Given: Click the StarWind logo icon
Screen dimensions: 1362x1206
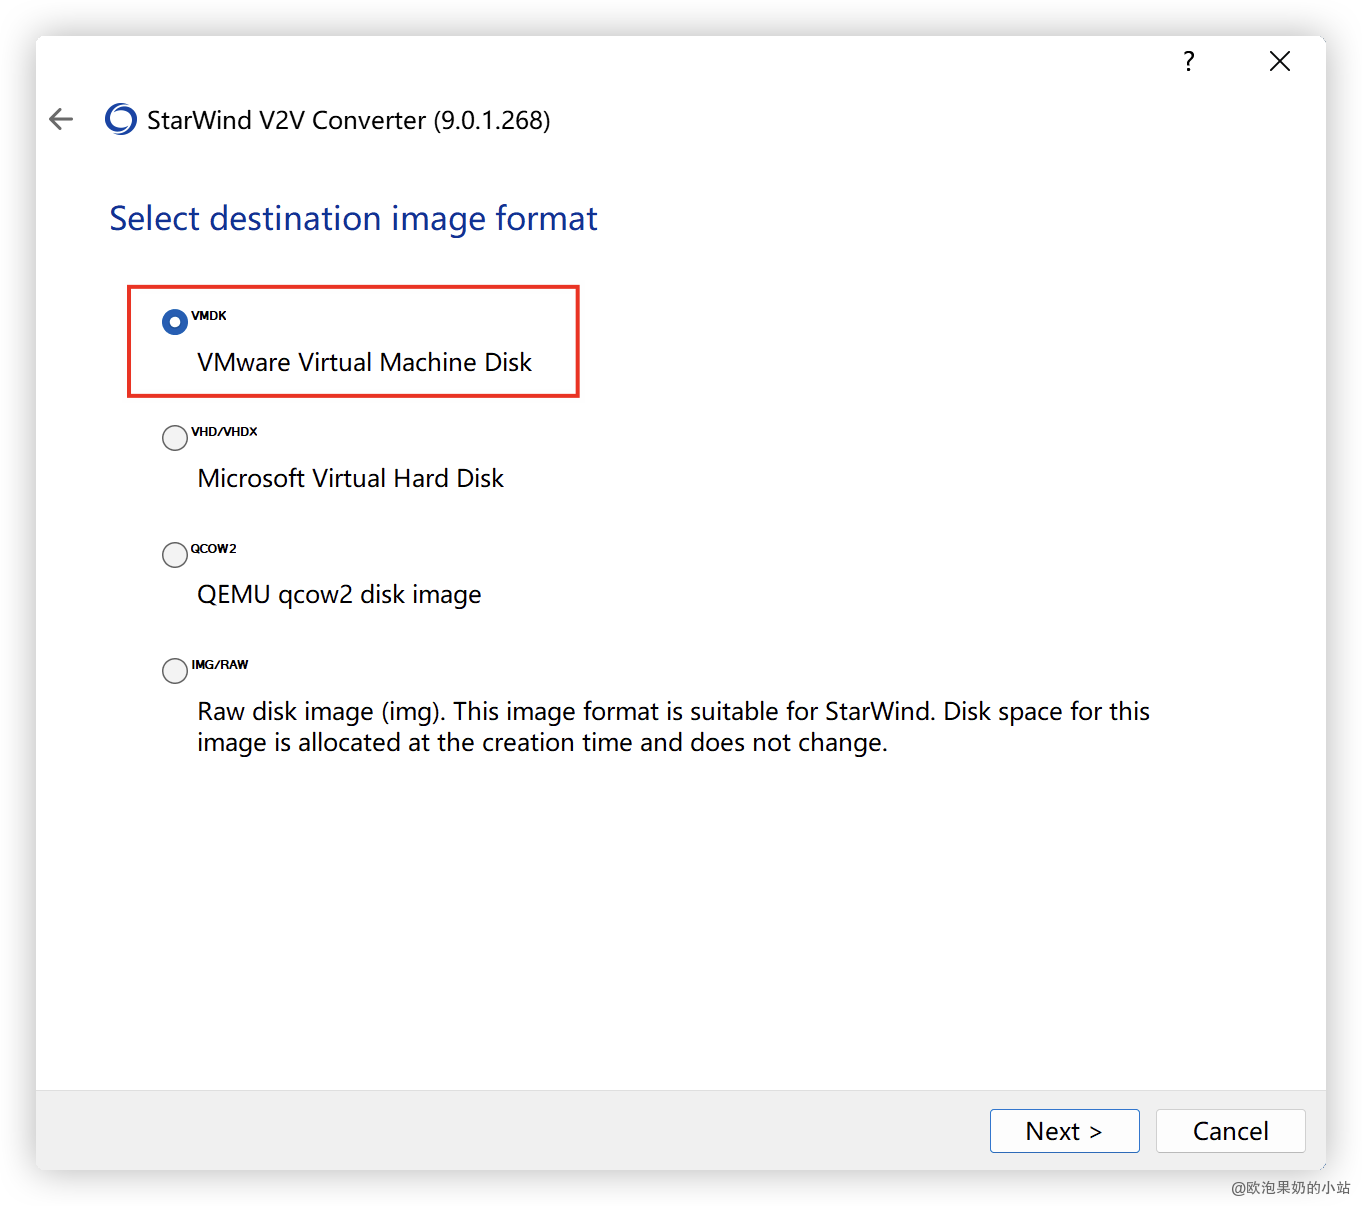Looking at the screenshot, I should (x=121, y=120).
